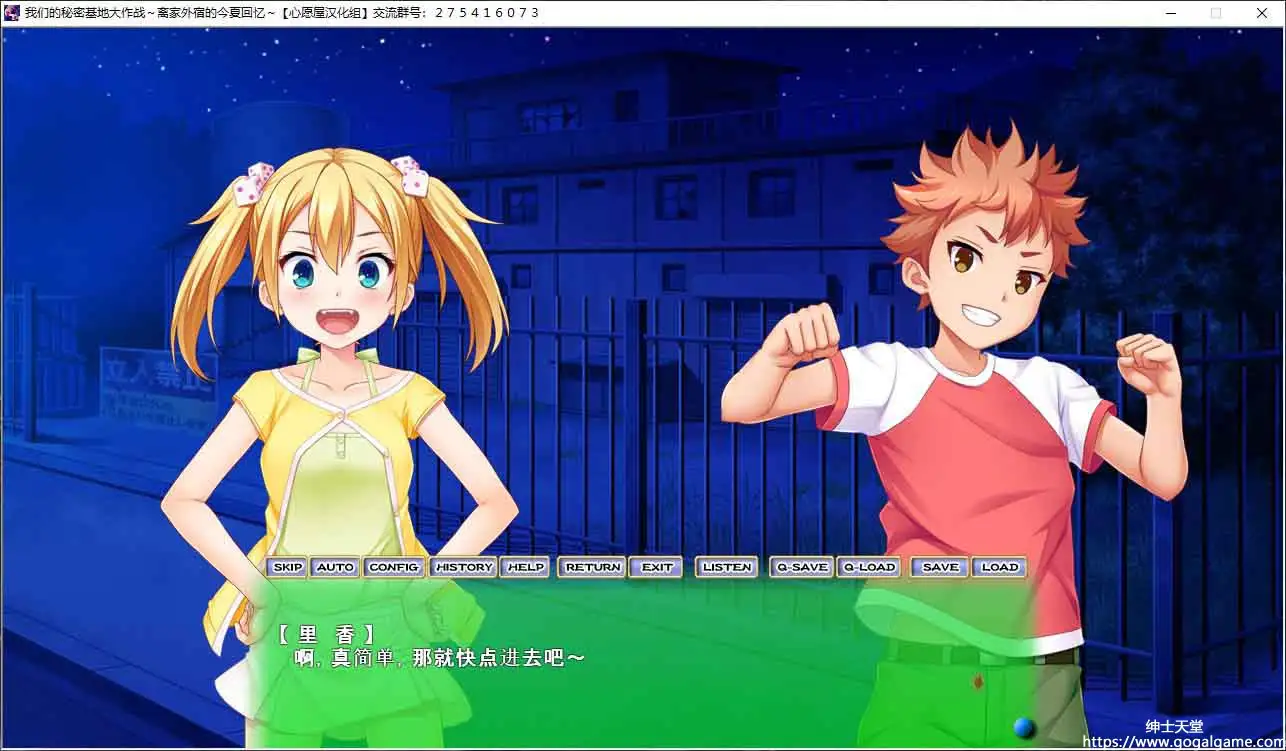The width and height of the screenshot is (1286, 751).
Task: Open the LOAD menu
Action: (x=999, y=567)
